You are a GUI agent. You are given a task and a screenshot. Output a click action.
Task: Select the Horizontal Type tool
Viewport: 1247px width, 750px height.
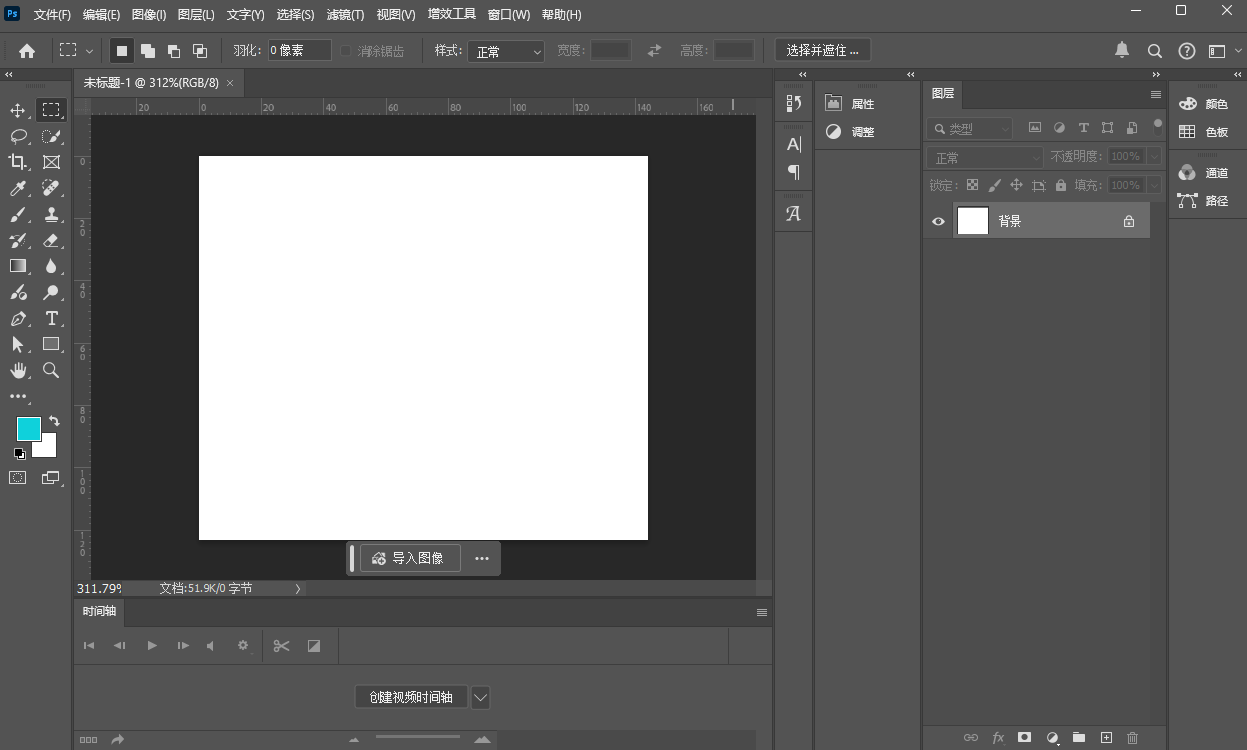coord(51,318)
